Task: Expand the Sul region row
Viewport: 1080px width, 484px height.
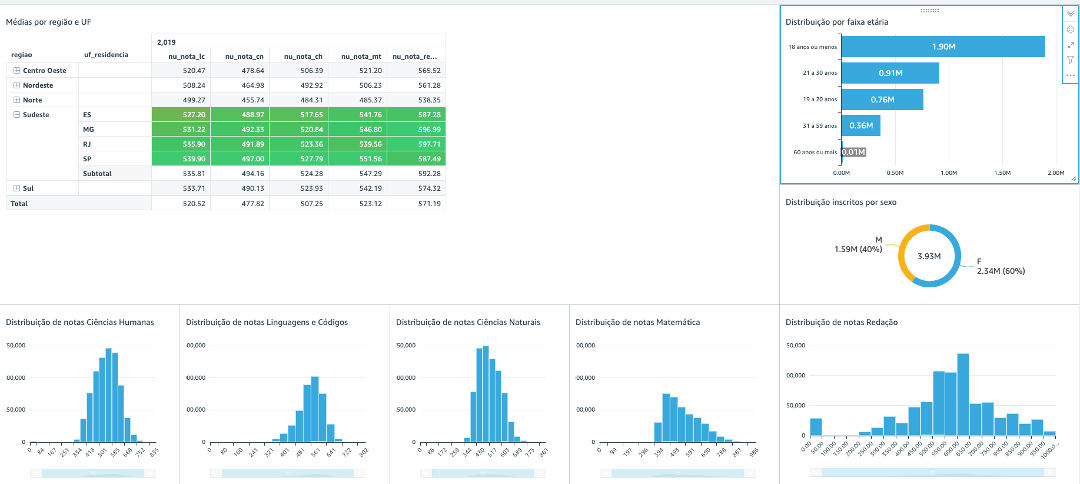Action: [x=17, y=188]
